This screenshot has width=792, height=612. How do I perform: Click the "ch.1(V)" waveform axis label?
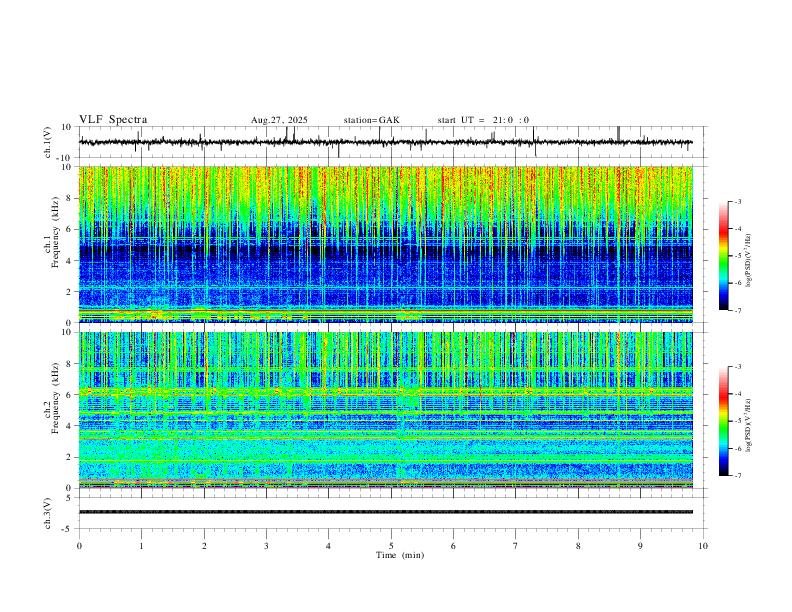(48, 142)
